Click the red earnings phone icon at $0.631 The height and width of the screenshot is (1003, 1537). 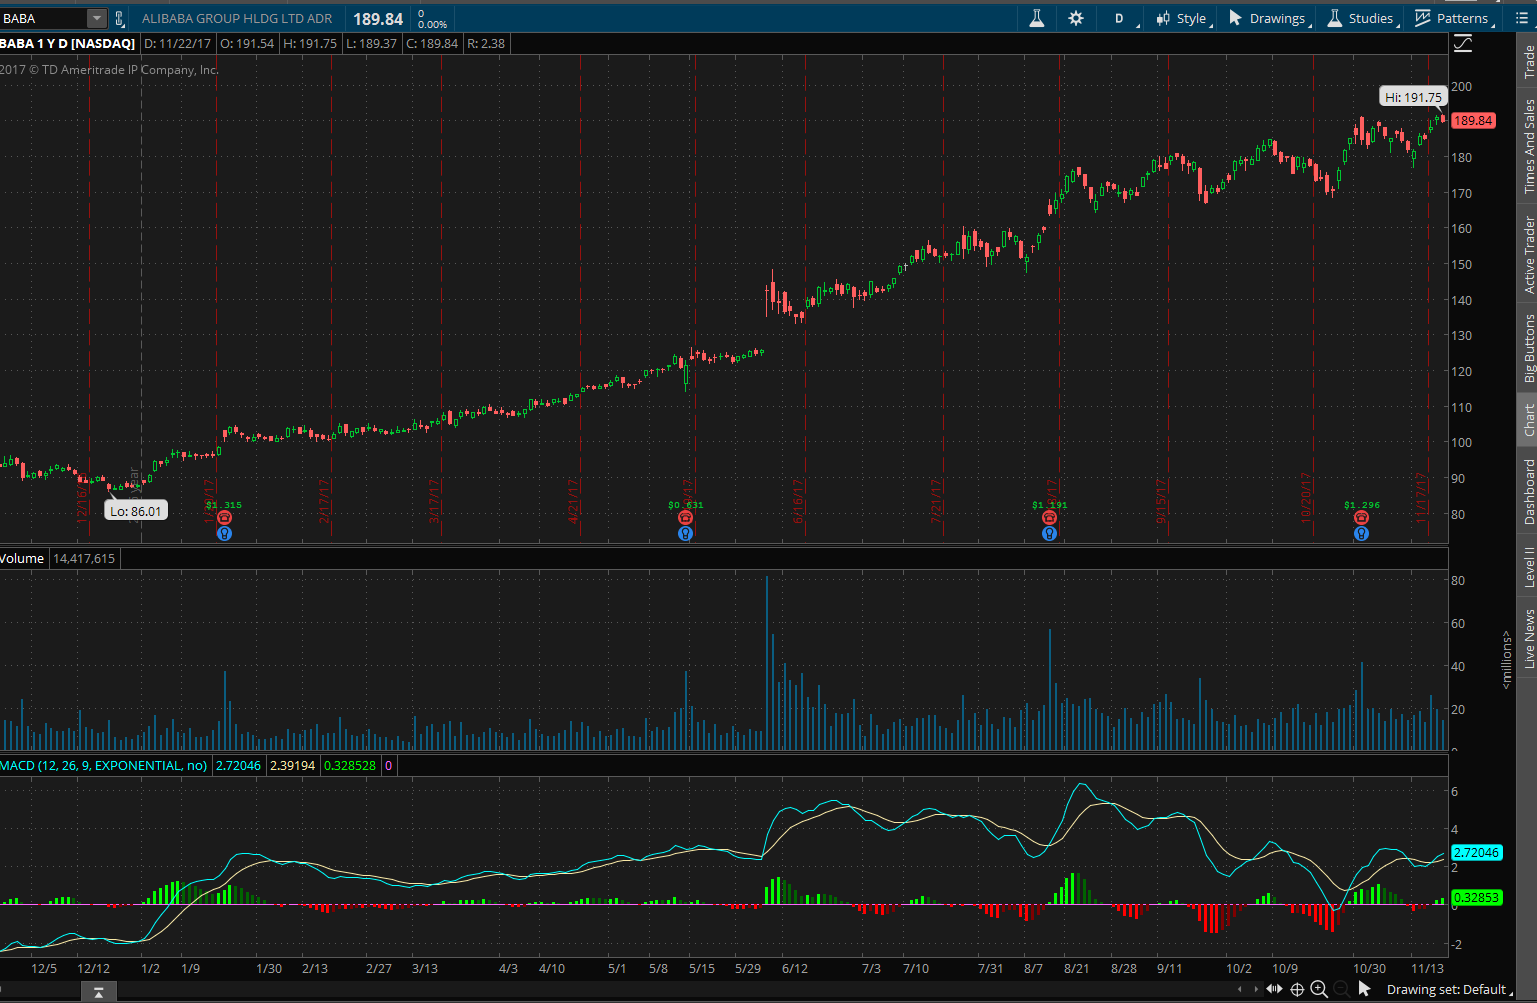tap(685, 517)
